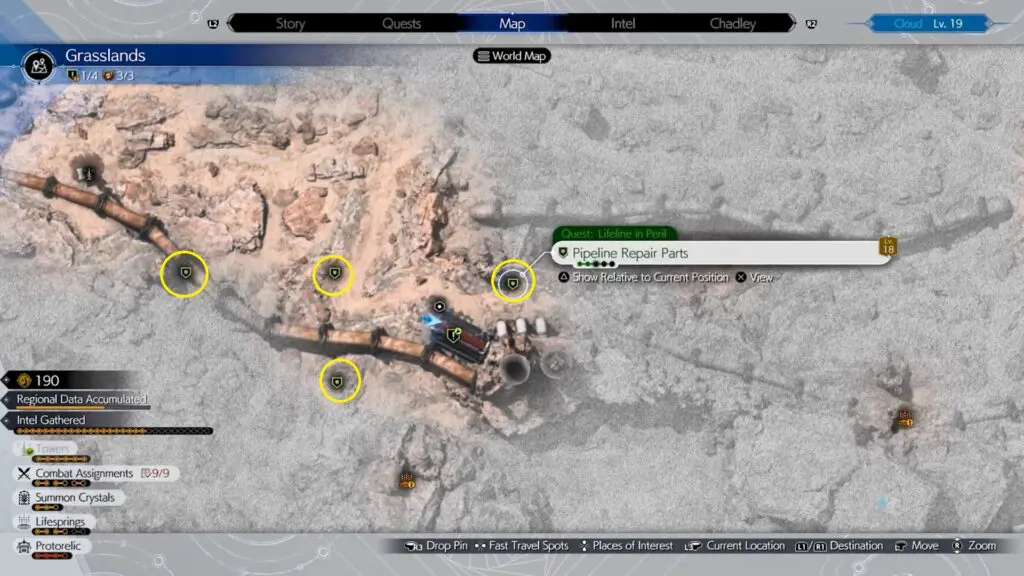Screen dimensions: 1024x576
Task: Click the World Map button
Action: [512, 56]
